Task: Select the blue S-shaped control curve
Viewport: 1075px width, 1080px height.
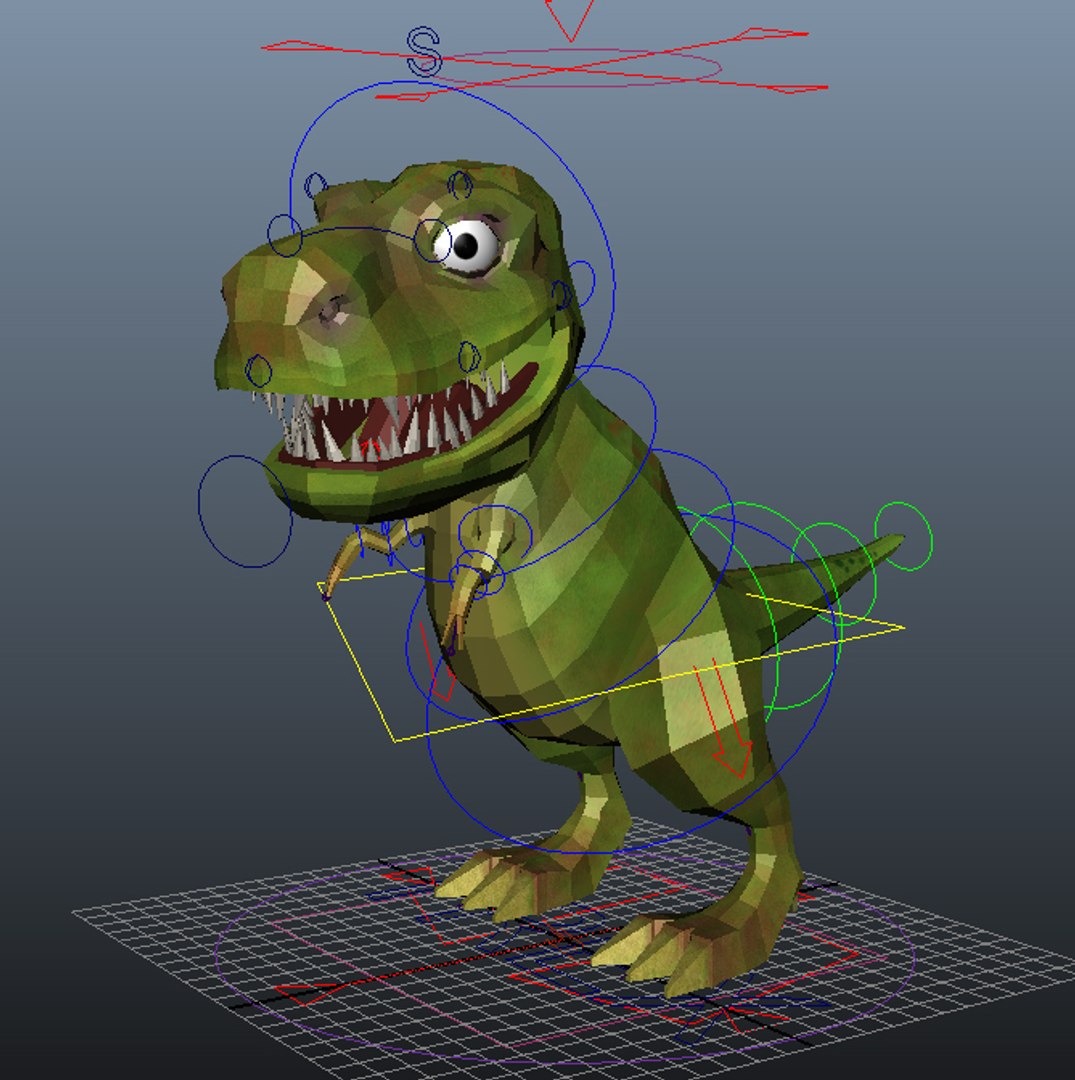Action: click(424, 52)
